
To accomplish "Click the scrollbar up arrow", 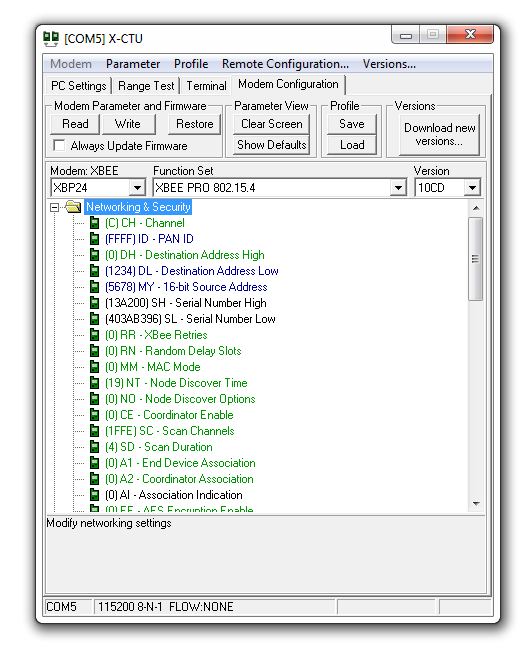I will [476, 208].
